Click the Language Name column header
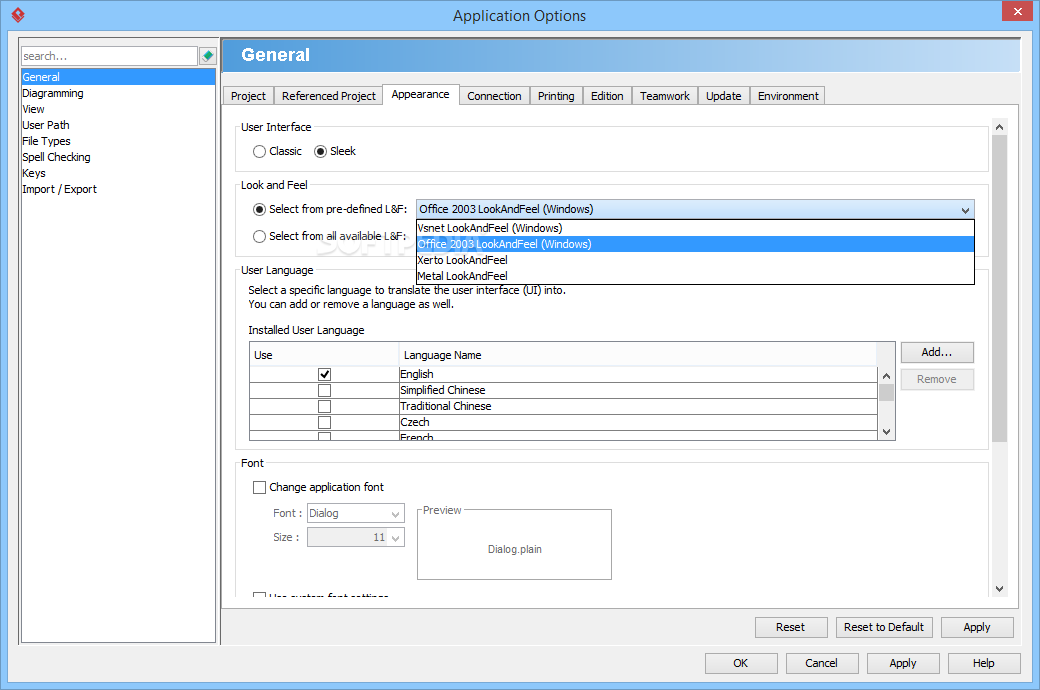This screenshot has width=1040, height=690. (x=637, y=355)
